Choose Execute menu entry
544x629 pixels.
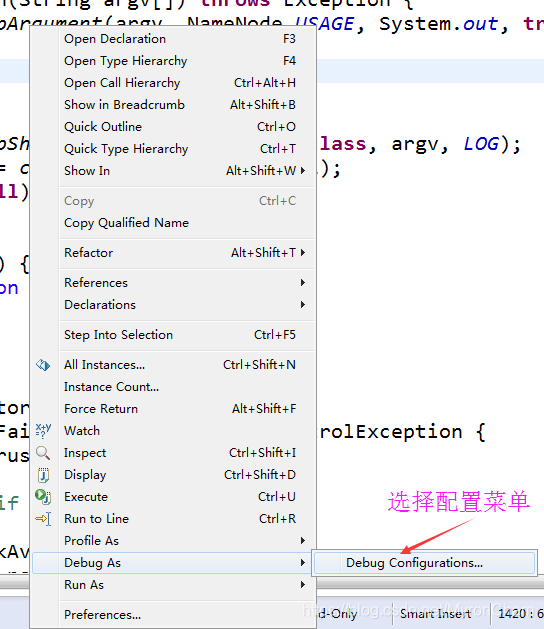[173, 497]
